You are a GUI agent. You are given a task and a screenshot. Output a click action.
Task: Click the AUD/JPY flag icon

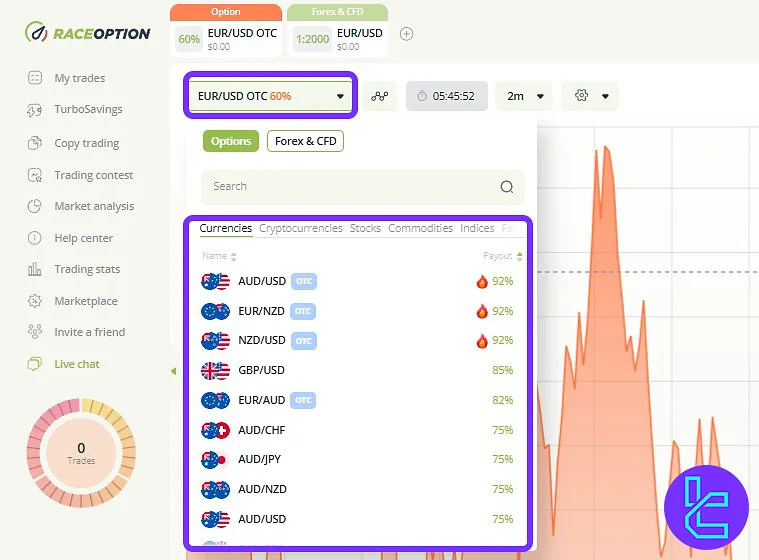pos(215,460)
